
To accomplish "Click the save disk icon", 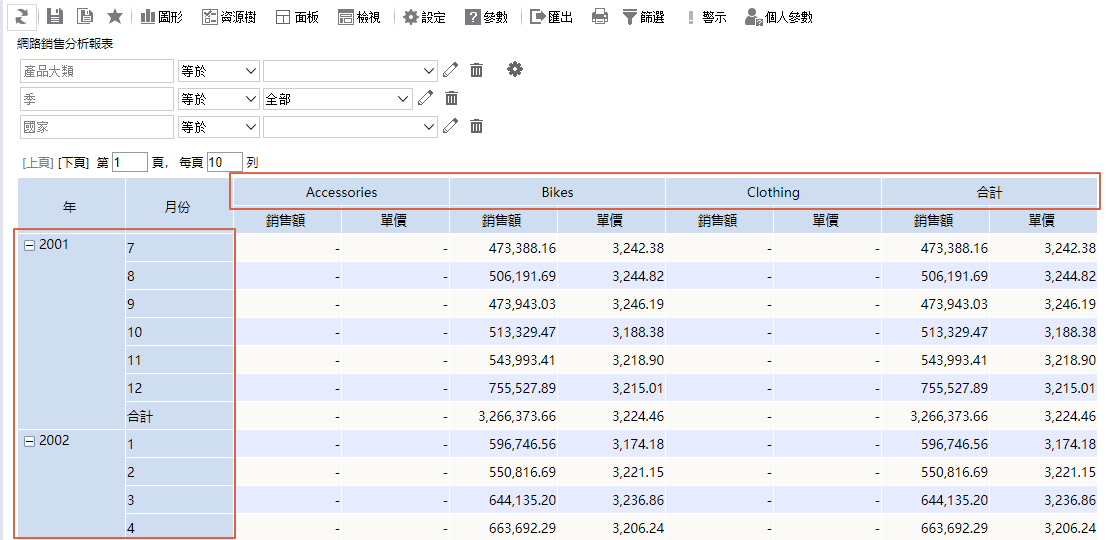I will pyautogui.click(x=55, y=17).
